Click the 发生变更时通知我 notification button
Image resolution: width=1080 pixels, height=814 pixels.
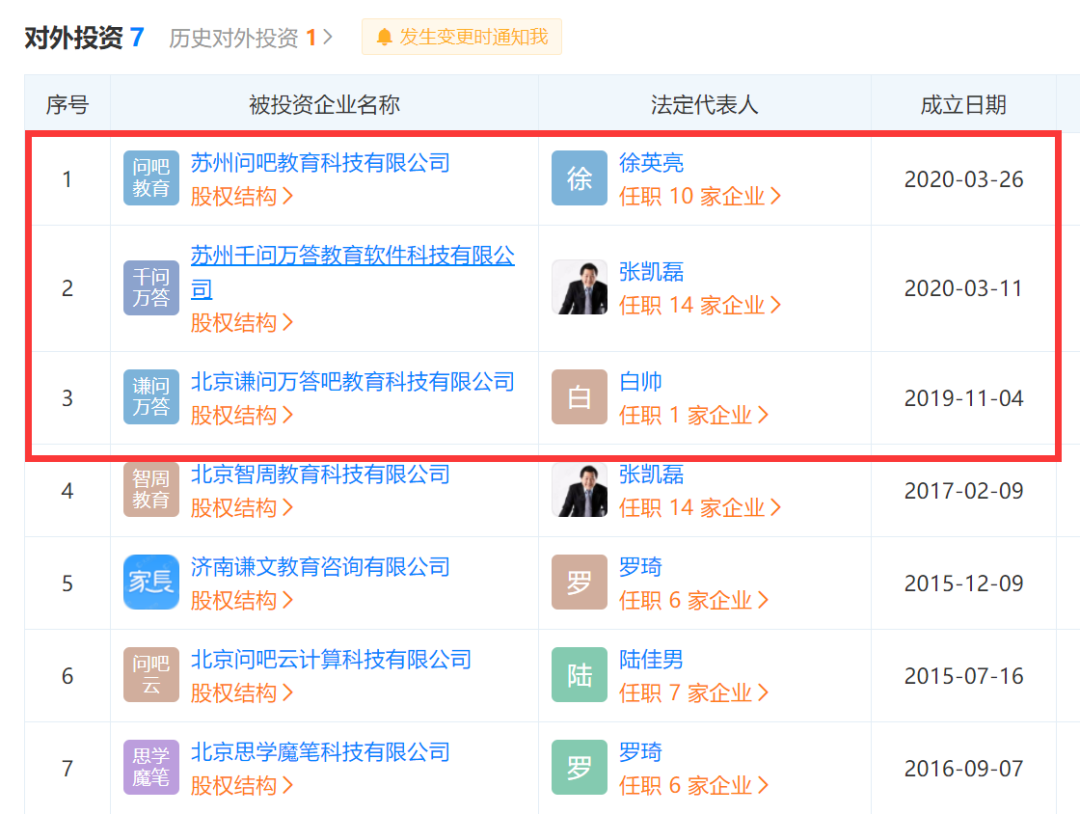click(x=462, y=38)
